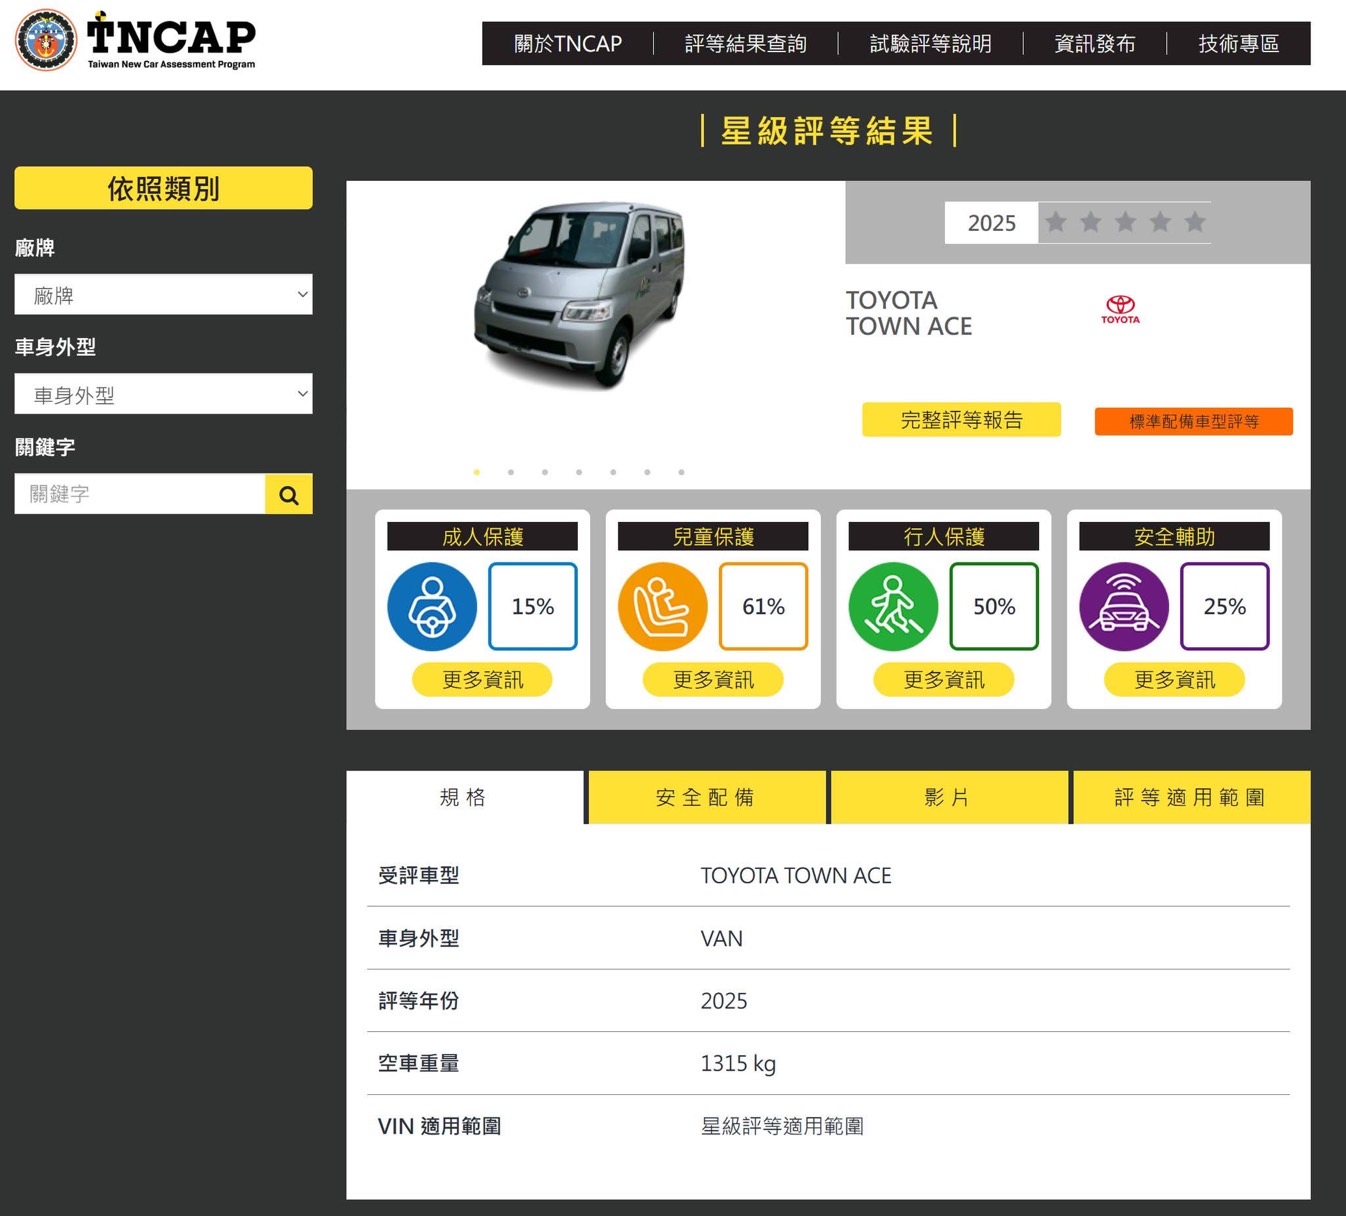
Task: Switch to the 影片 tab
Action: pyautogui.click(x=949, y=797)
